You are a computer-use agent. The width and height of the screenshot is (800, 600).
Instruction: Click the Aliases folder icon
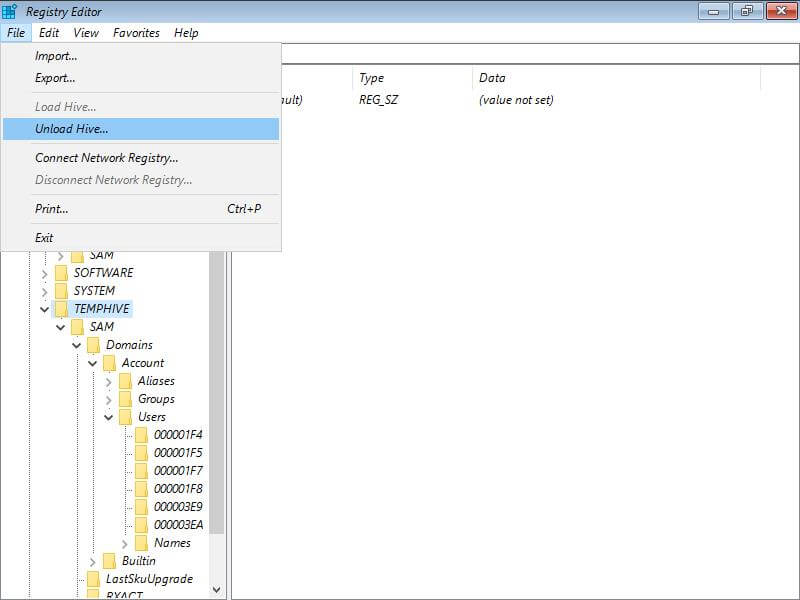(x=126, y=381)
